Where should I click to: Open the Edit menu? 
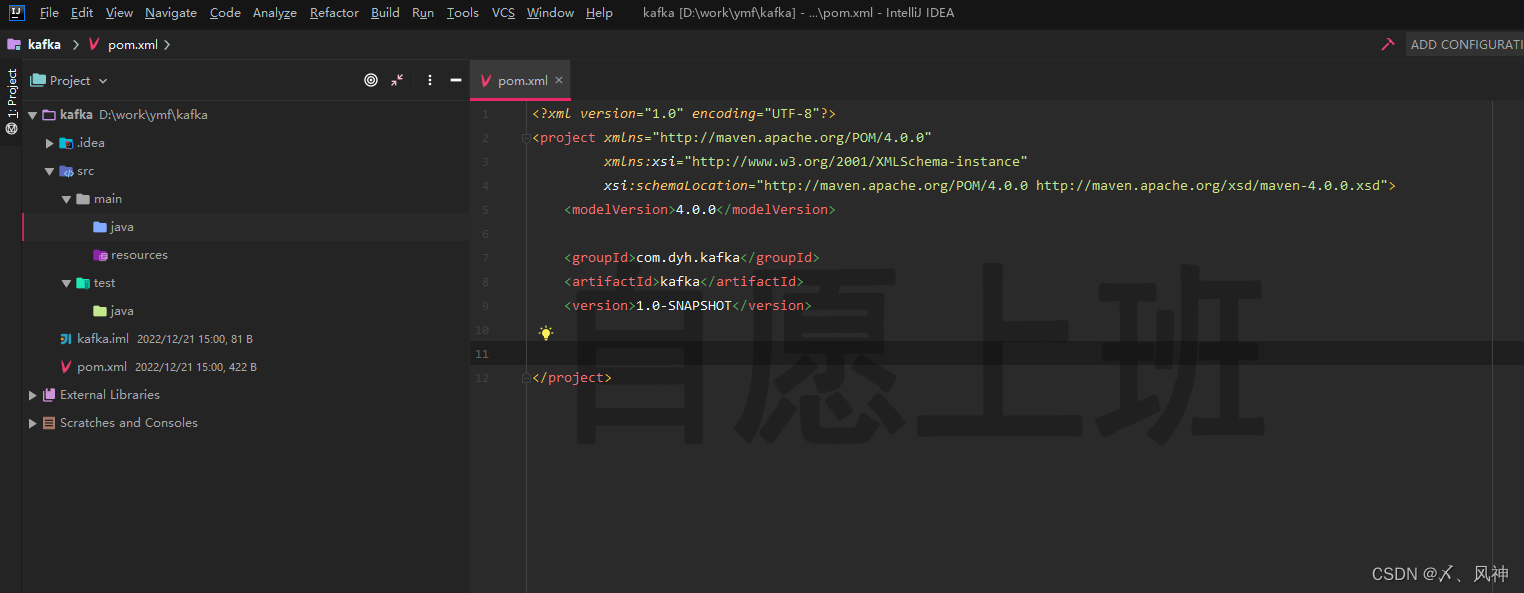(82, 13)
